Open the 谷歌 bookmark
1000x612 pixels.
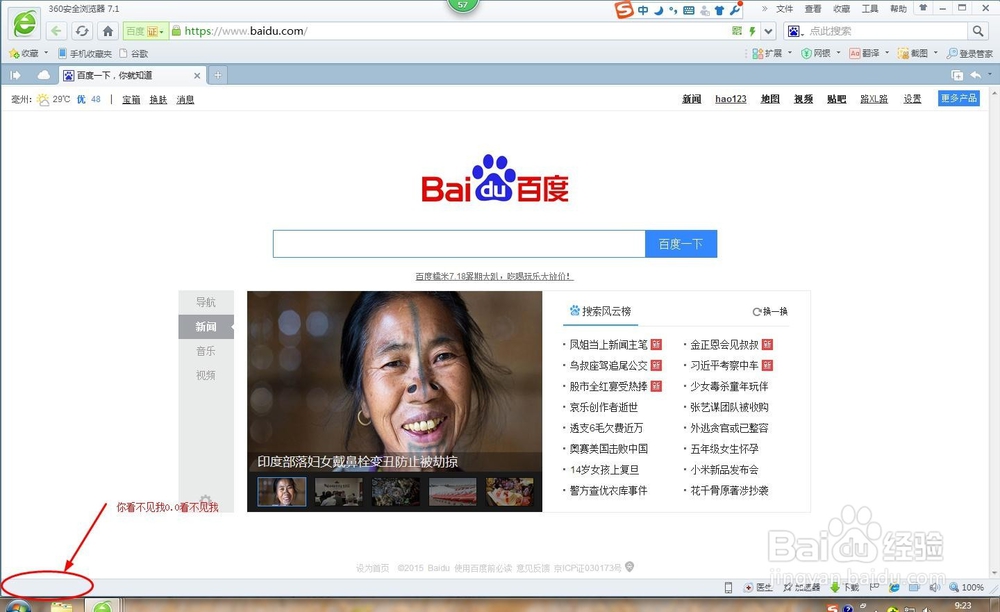tap(134, 54)
